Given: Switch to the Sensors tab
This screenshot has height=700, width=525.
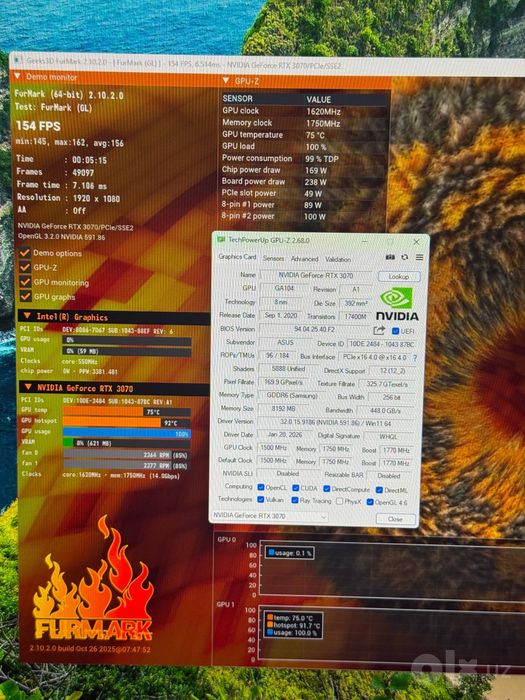Looking at the screenshot, I should click(x=273, y=258).
